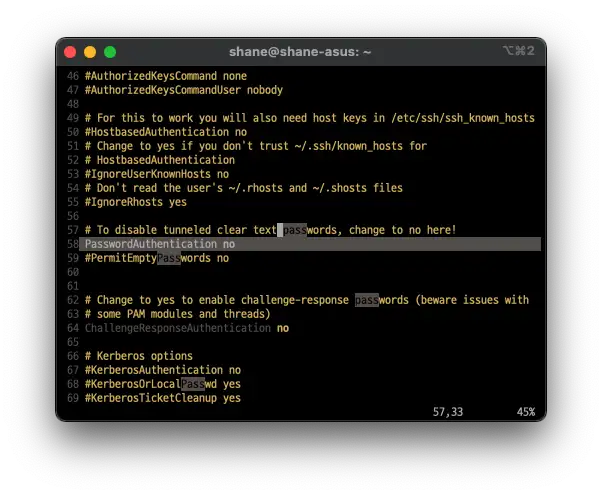Click line number 65
Viewport: 602px width, 495px height.
click(x=73, y=342)
